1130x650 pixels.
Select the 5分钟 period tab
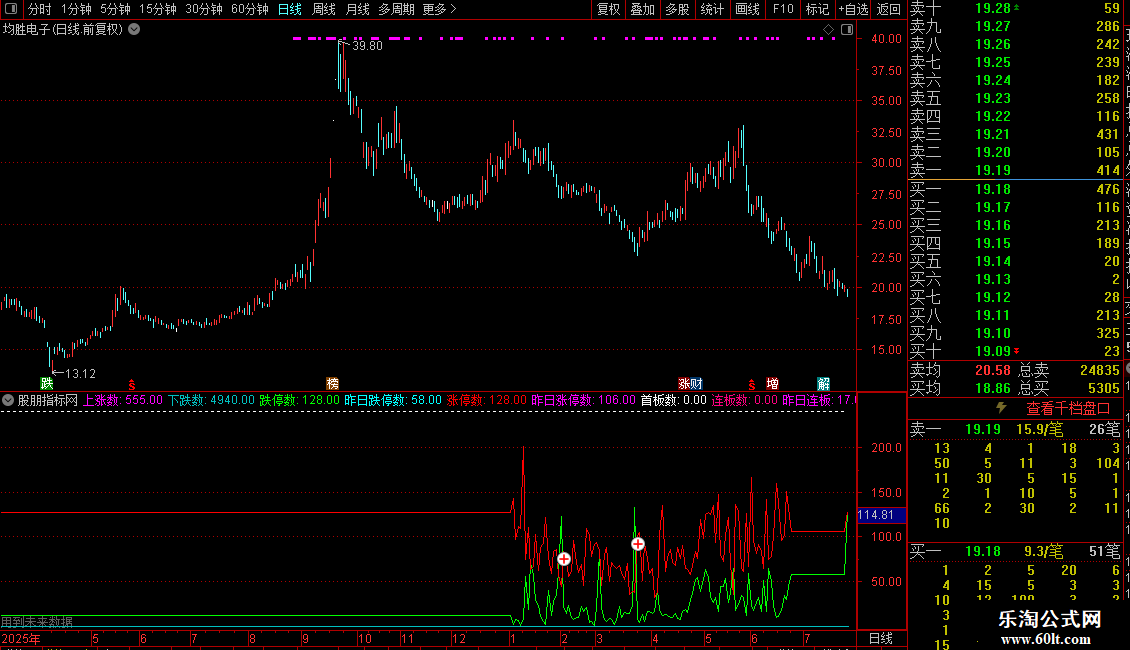[115, 9]
